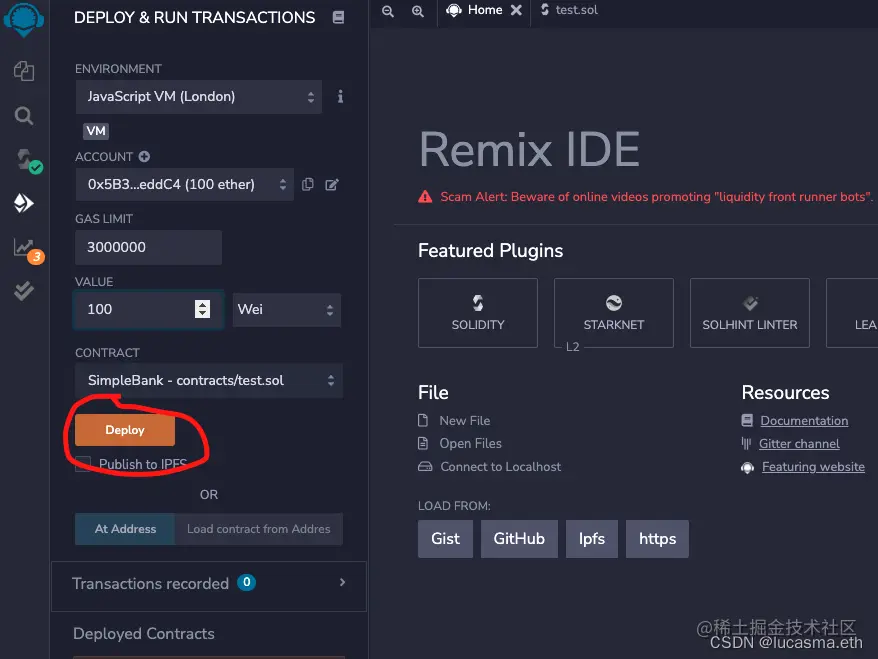The width and height of the screenshot is (878, 659).
Task: Click the Gas Limit input field
Action: click(148, 247)
